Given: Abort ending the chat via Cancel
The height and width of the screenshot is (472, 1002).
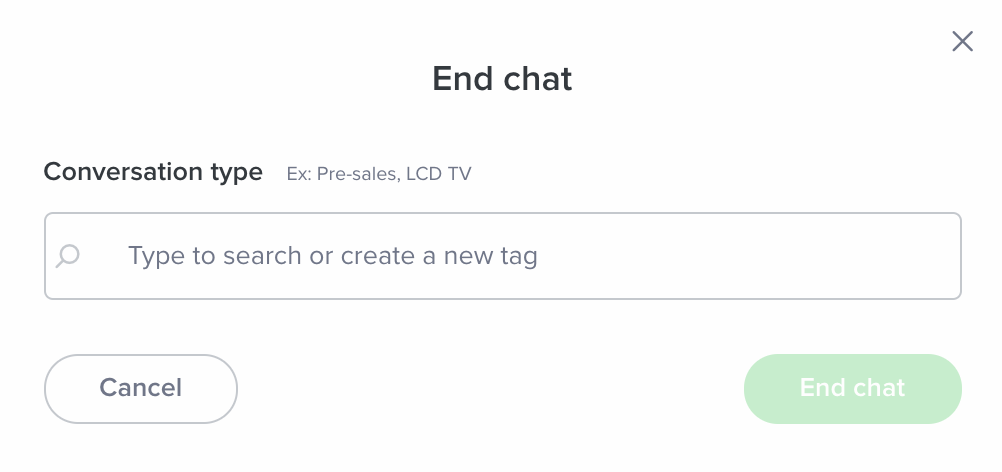Looking at the screenshot, I should tap(141, 388).
